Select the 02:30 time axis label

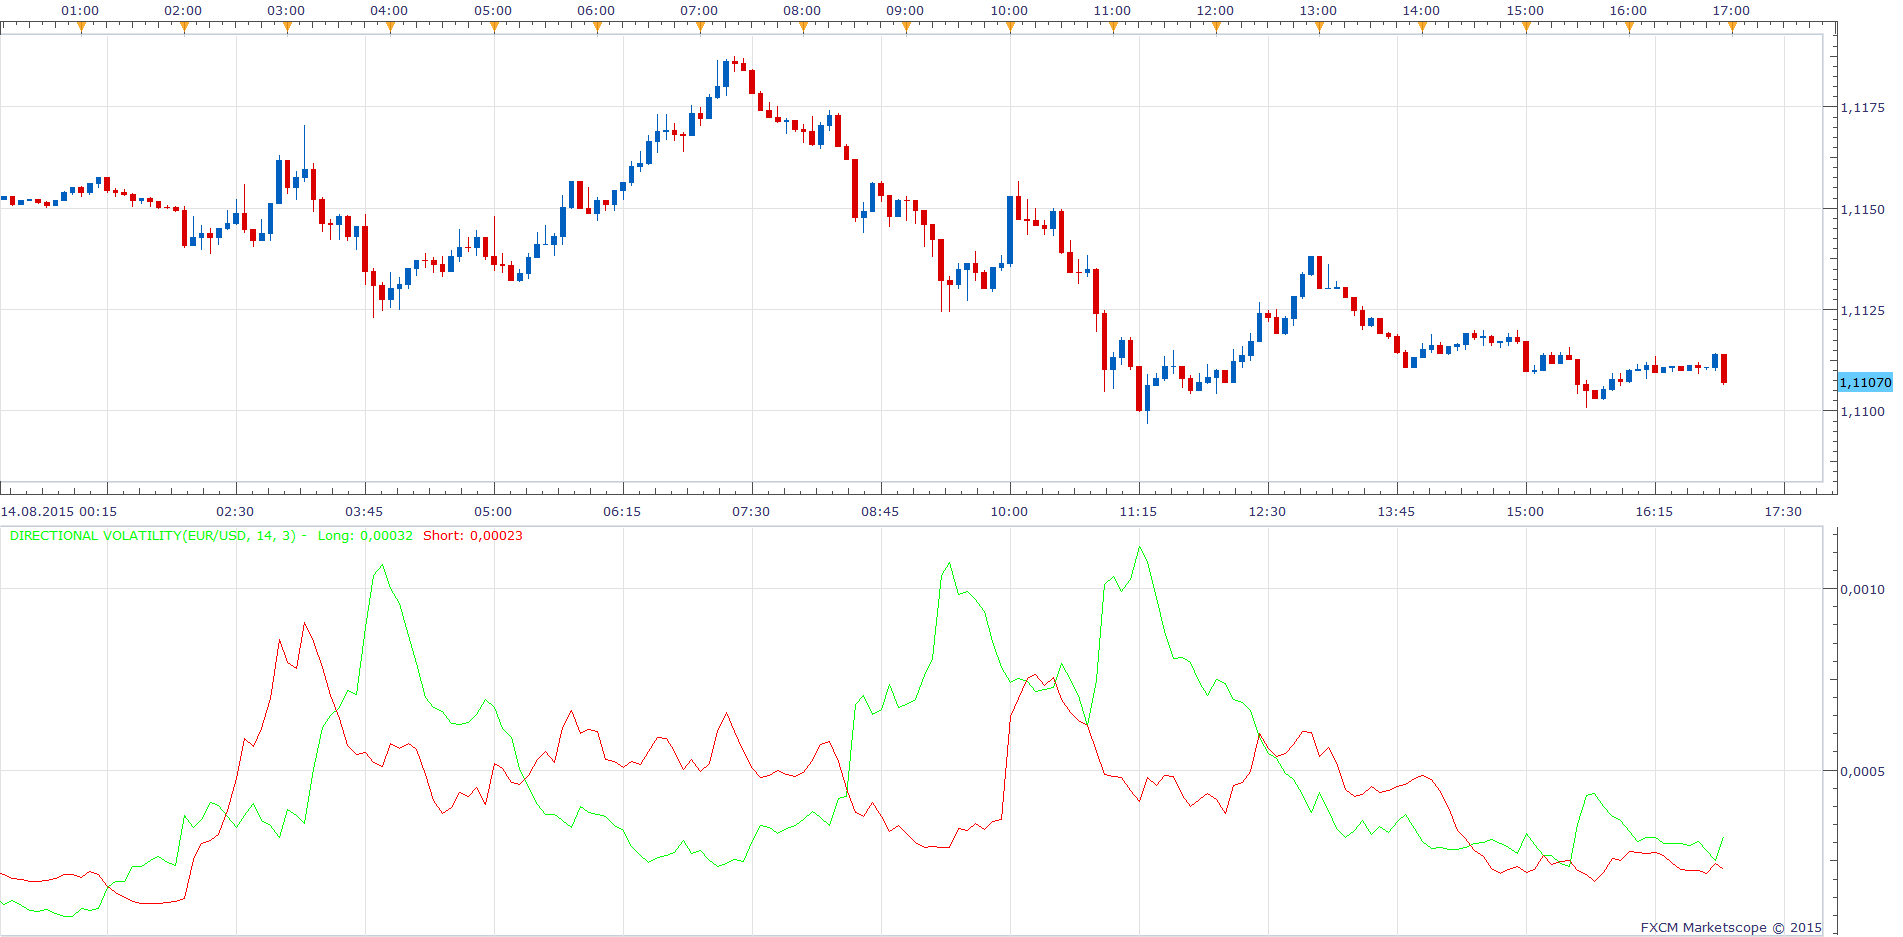coord(235,511)
